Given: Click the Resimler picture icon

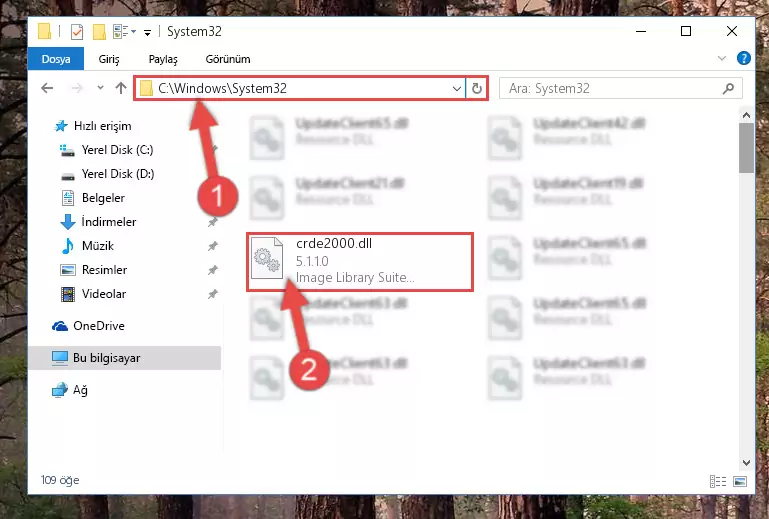Looking at the screenshot, I should pos(68,270).
